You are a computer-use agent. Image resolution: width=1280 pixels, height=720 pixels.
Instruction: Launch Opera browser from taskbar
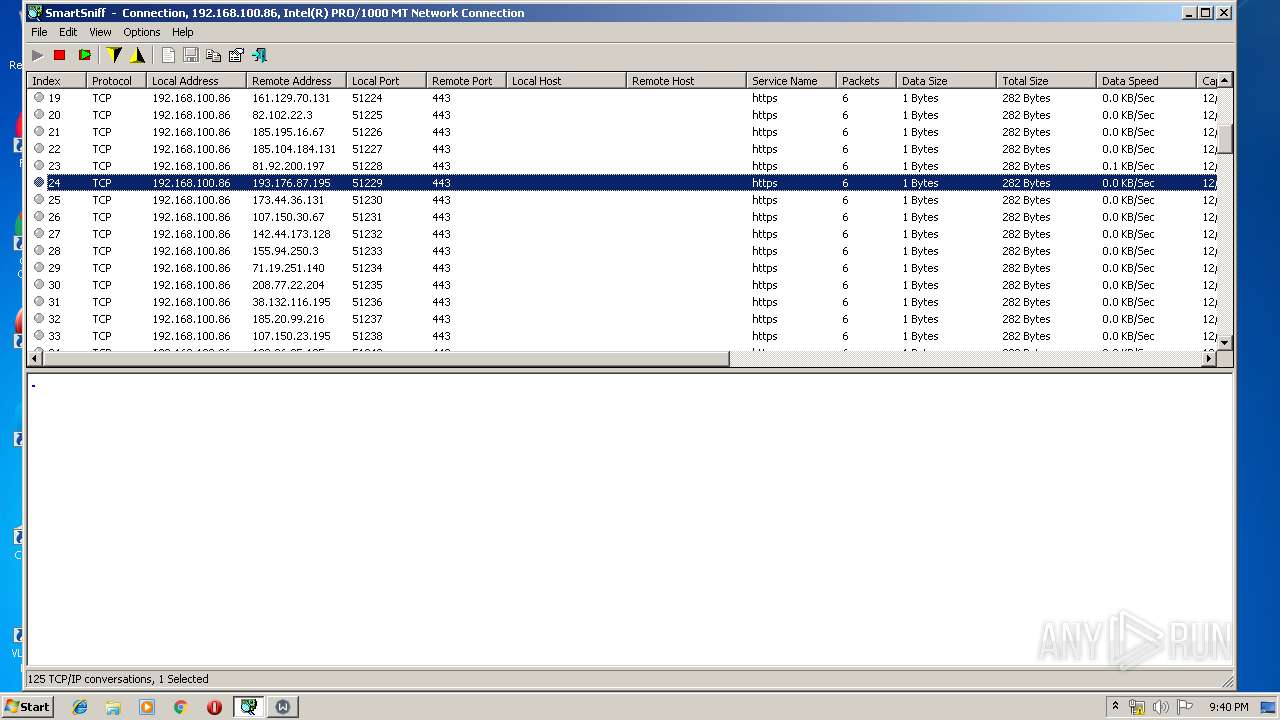click(x=214, y=707)
